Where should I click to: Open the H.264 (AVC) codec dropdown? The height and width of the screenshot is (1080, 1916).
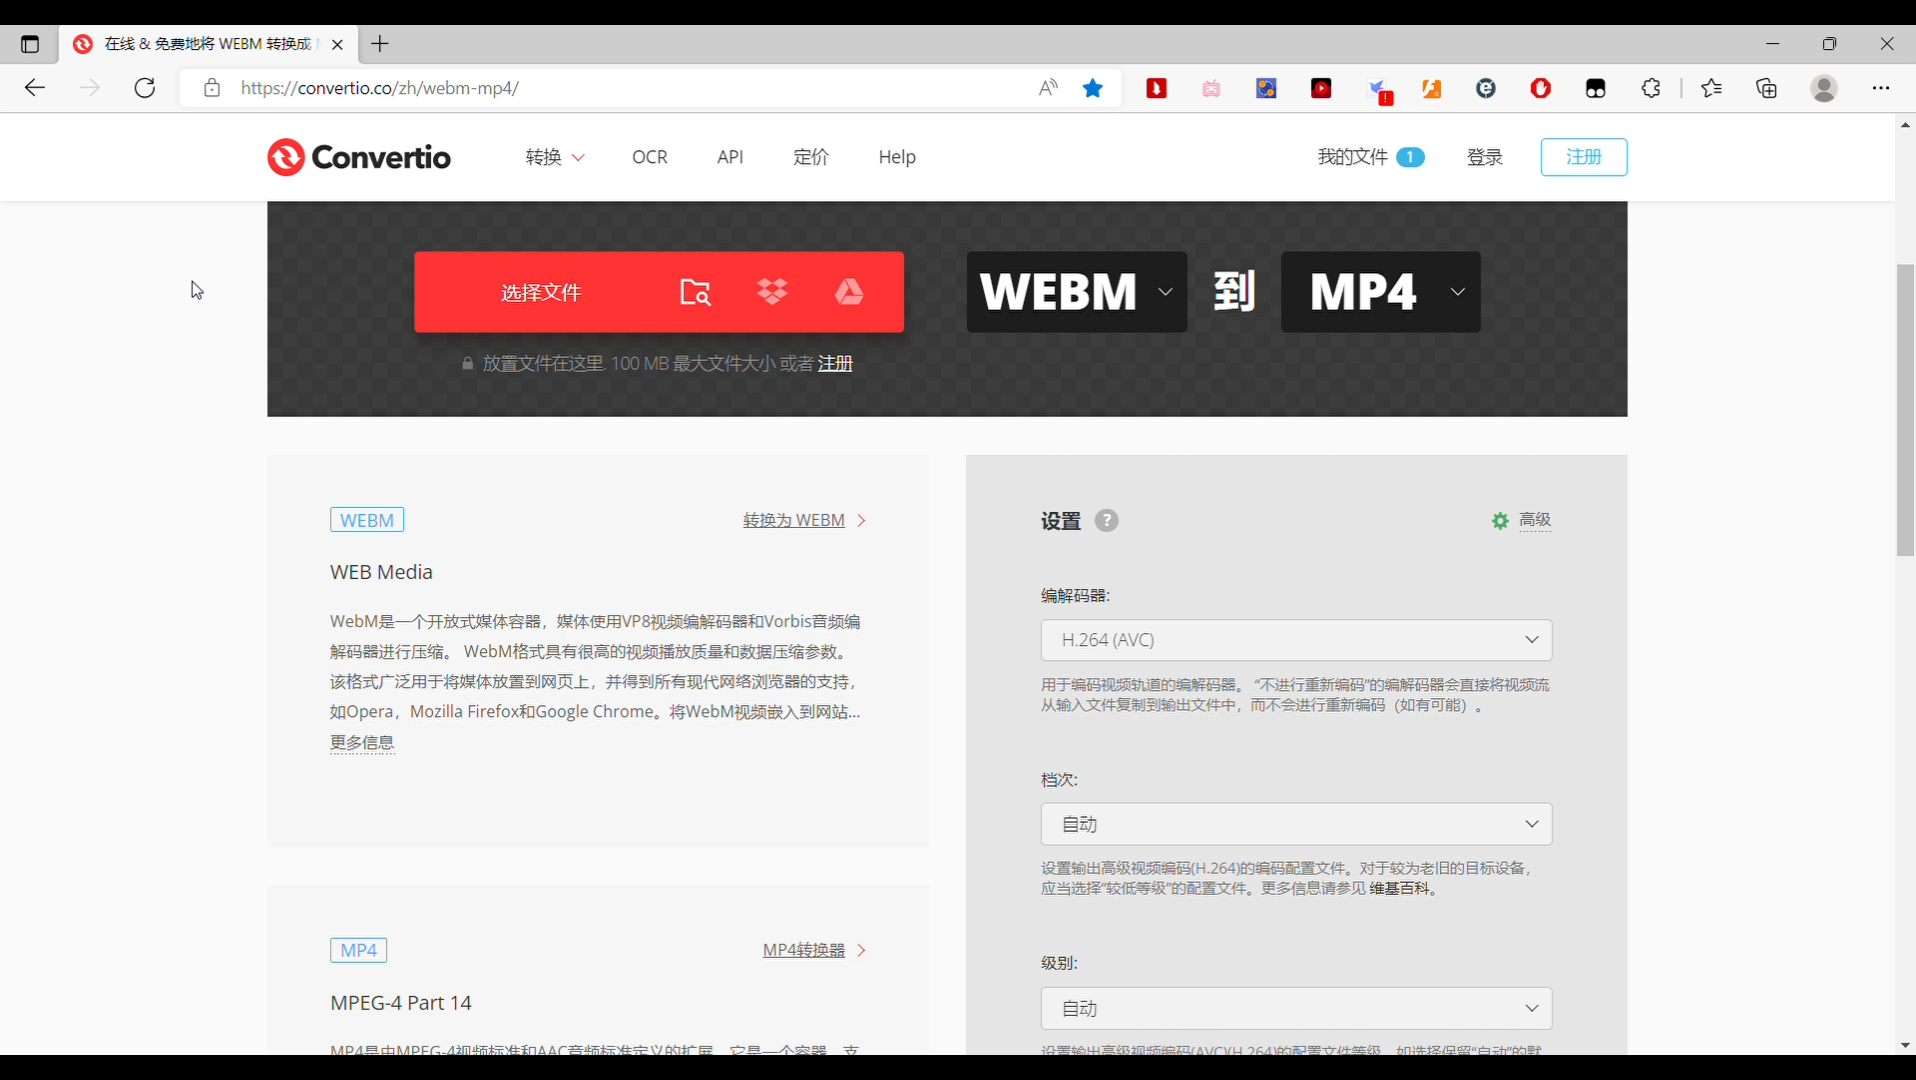click(x=1295, y=640)
